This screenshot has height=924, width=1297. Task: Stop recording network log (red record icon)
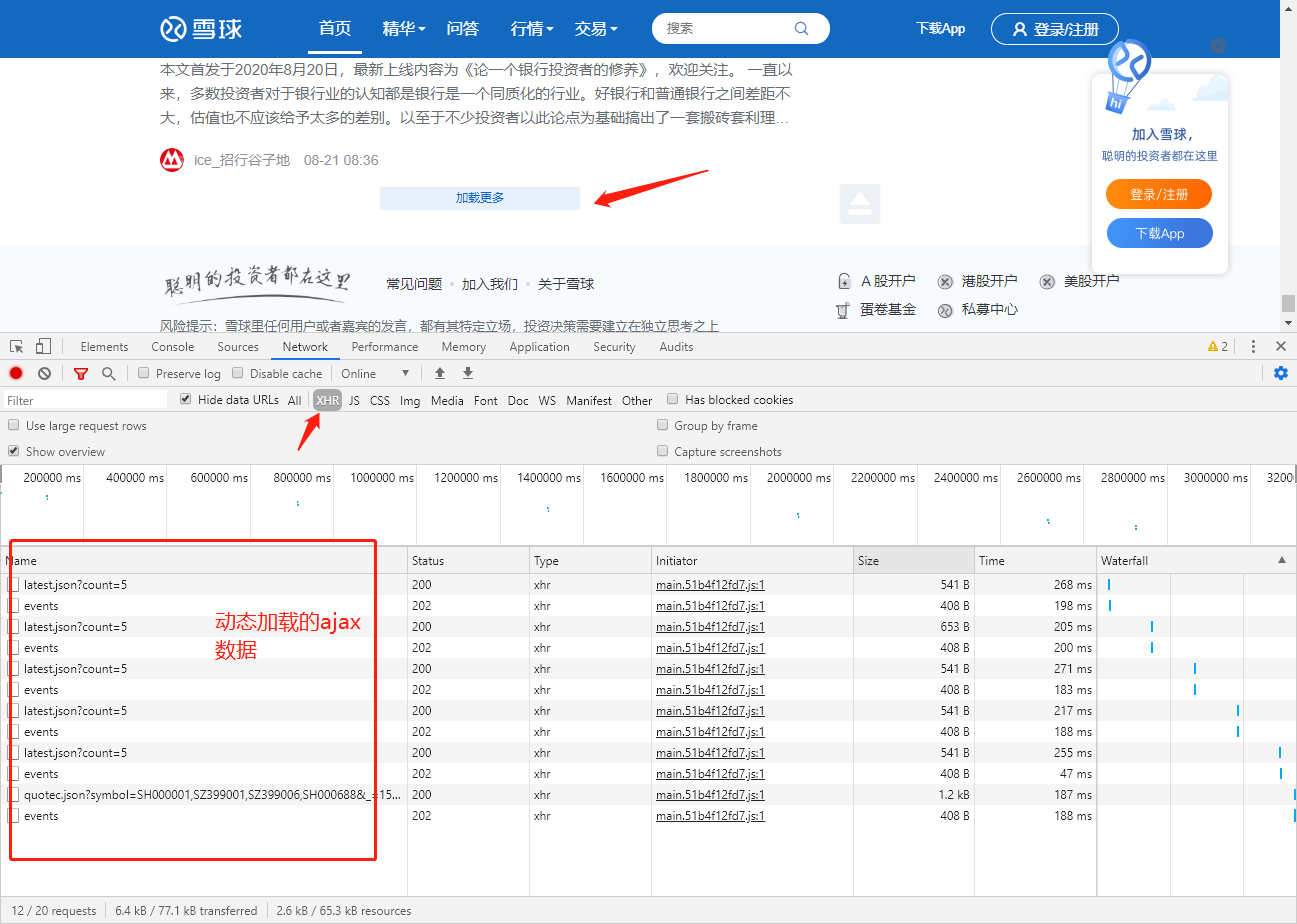[15, 372]
